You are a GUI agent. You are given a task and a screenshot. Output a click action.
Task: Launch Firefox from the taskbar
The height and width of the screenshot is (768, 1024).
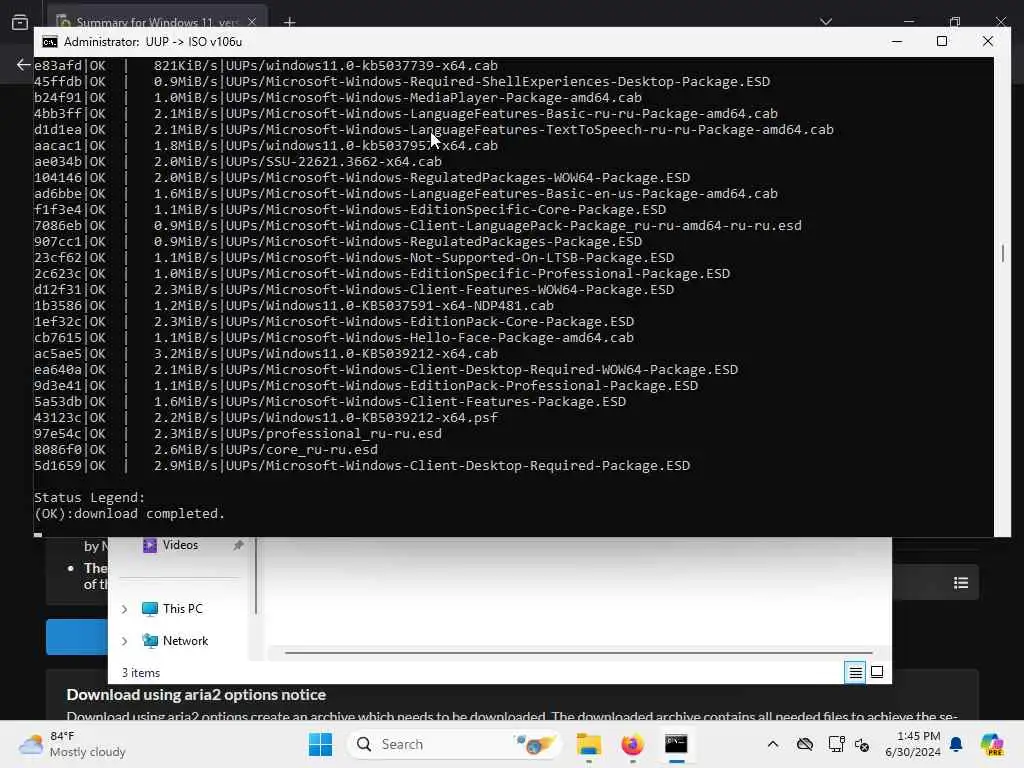tap(632, 744)
